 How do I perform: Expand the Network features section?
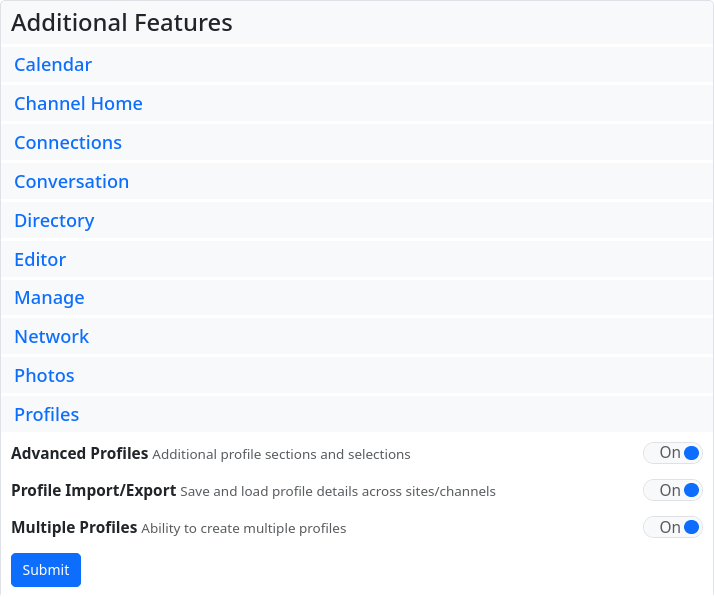coord(52,337)
